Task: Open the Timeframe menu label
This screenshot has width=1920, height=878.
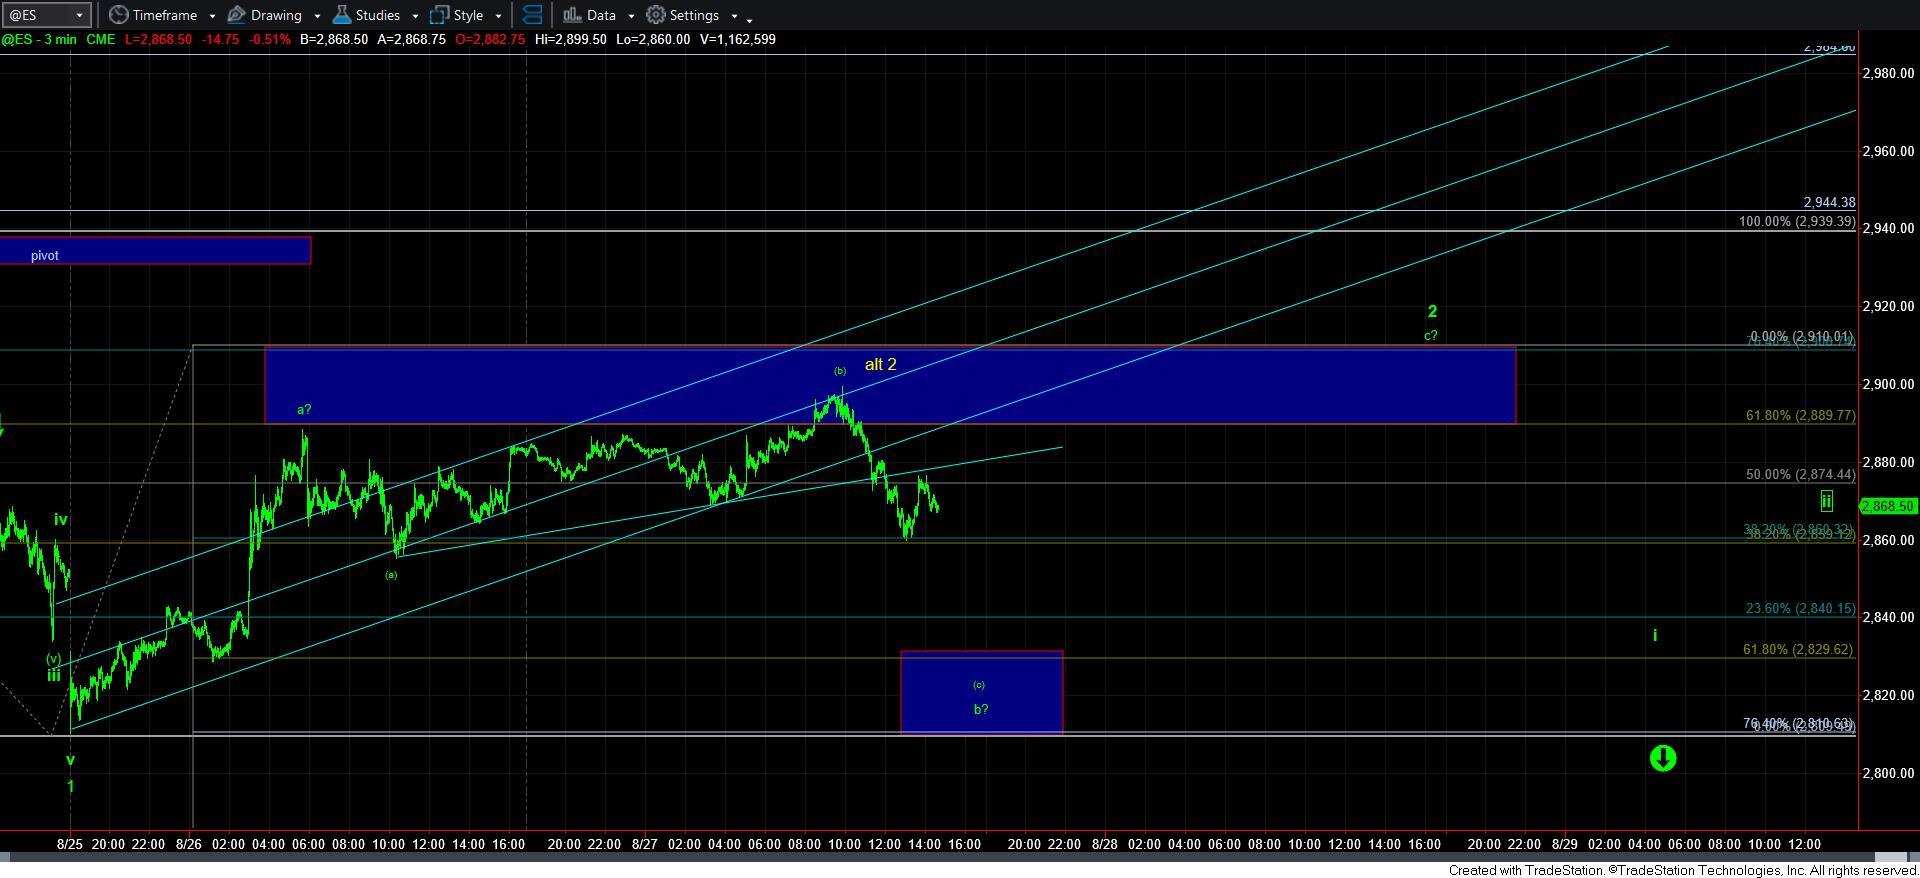Action: pyautogui.click(x=164, y=15)
